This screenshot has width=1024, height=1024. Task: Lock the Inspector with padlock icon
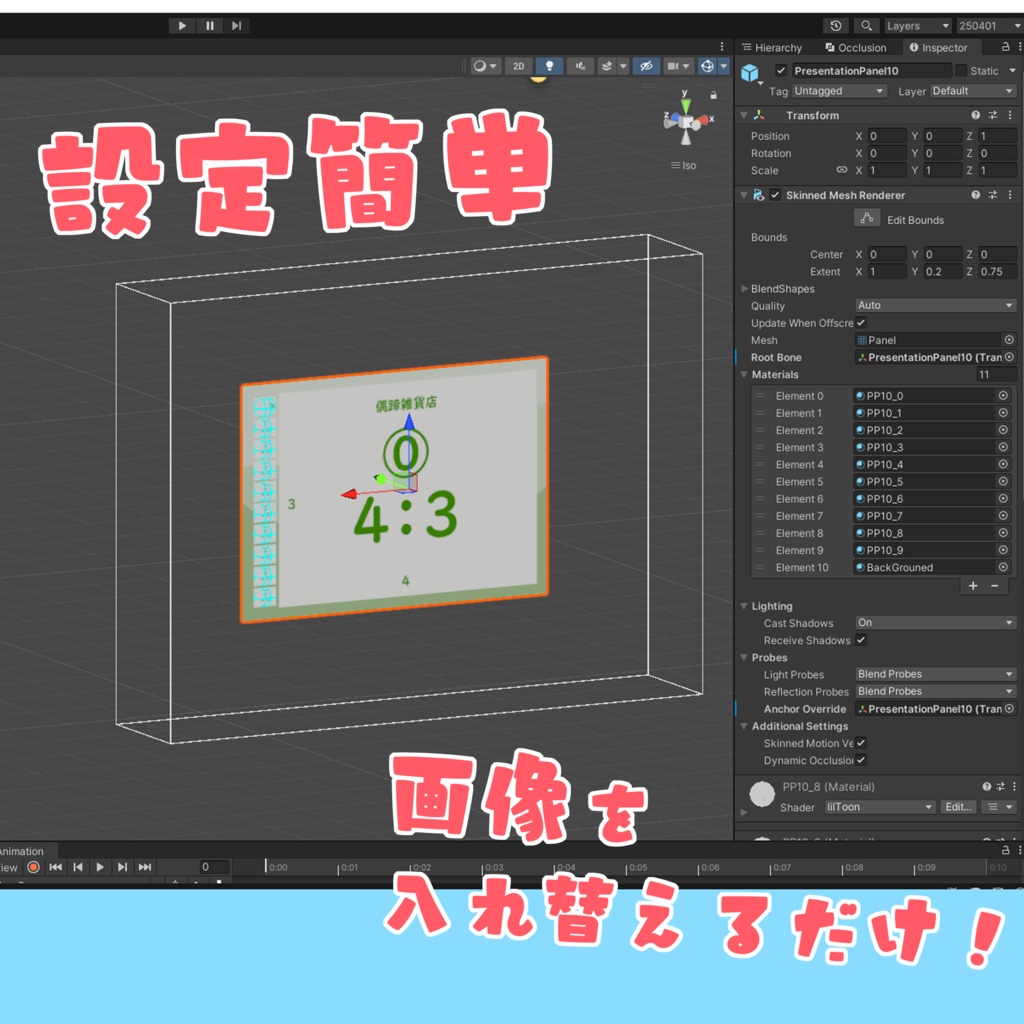point(1006,47)
